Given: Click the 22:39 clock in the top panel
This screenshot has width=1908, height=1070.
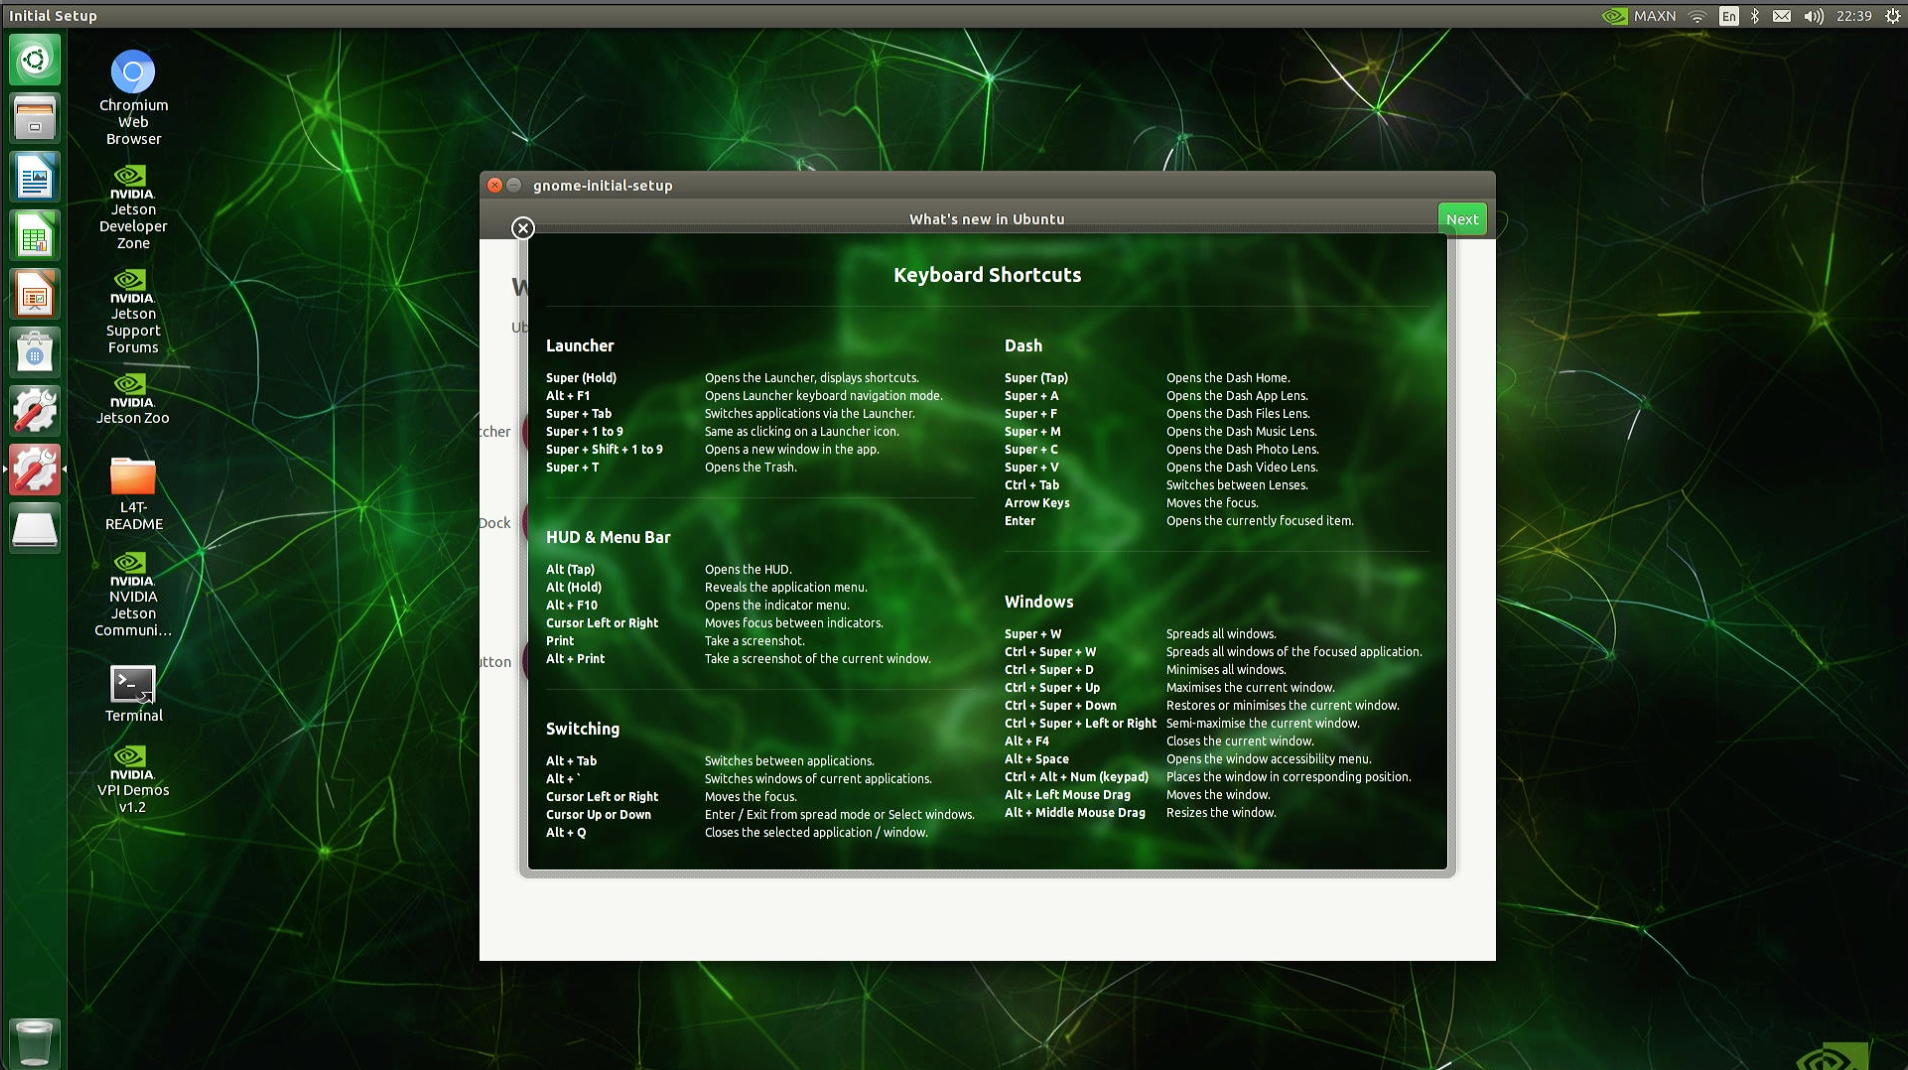Looking at the screenshot, I should [1854, 16].
